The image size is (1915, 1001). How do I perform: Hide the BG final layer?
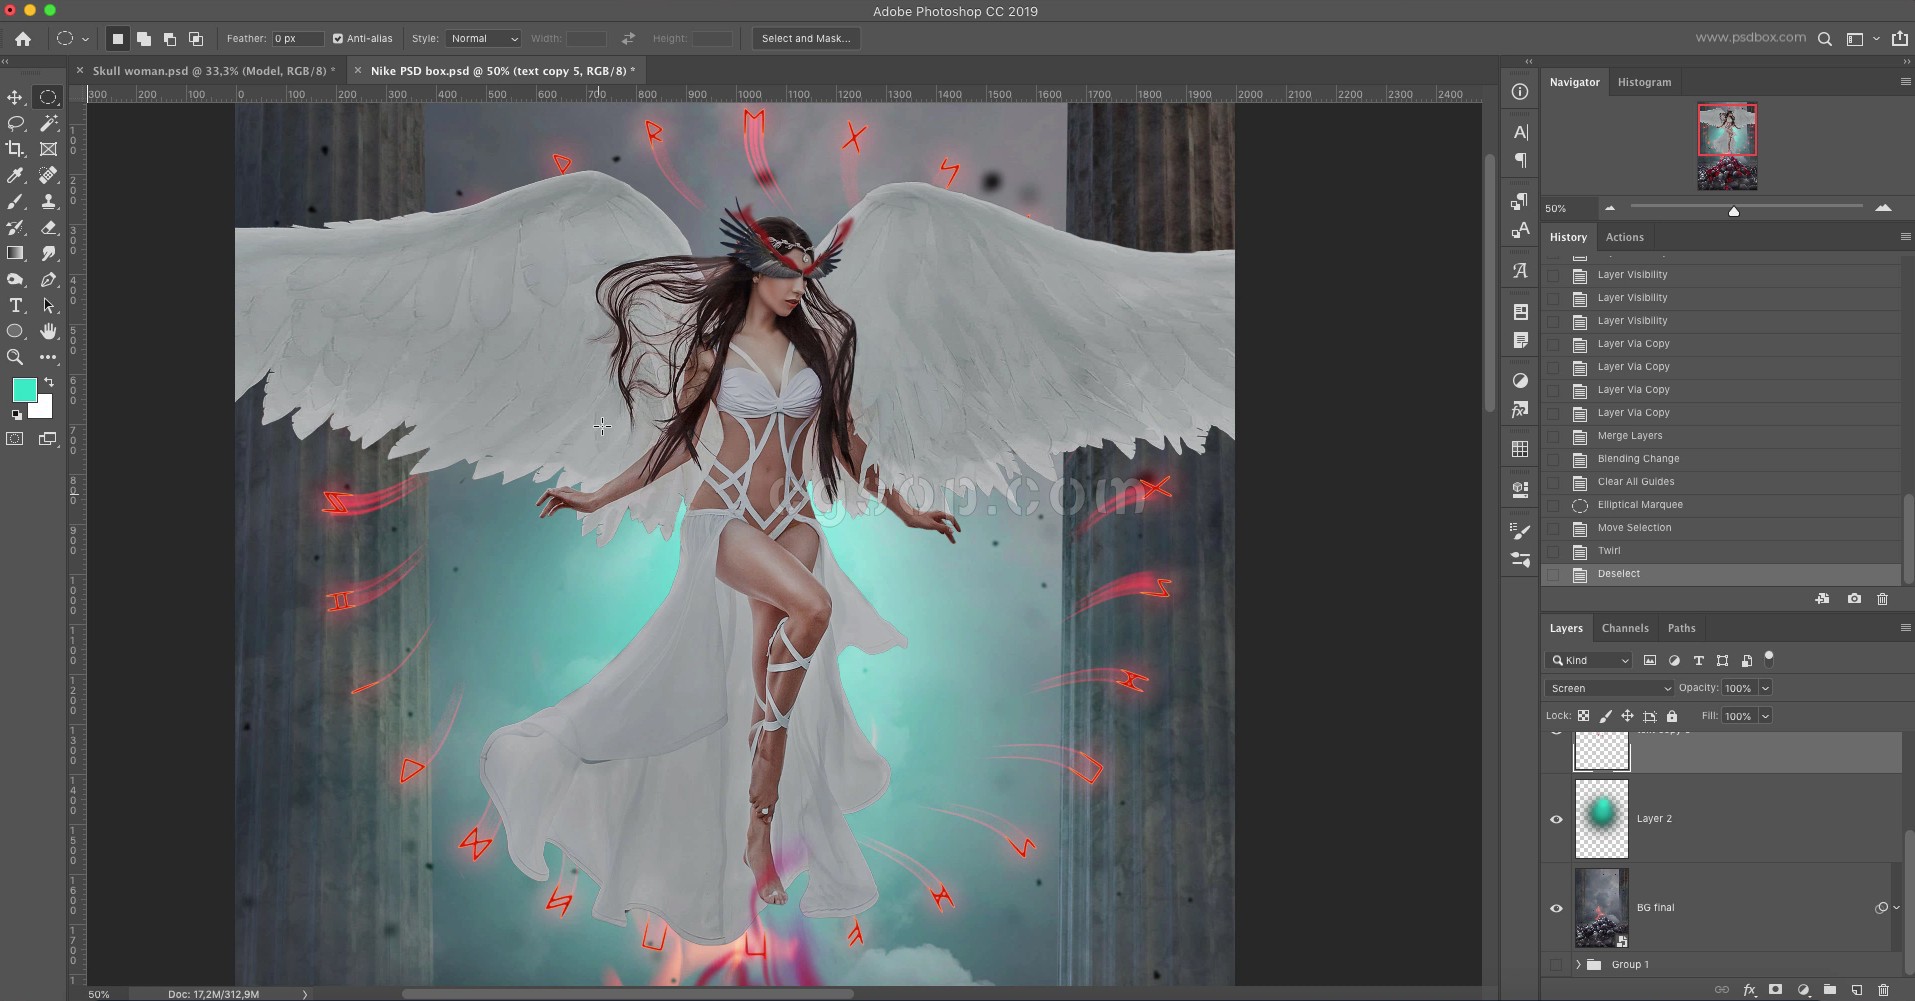(1556, 908)
